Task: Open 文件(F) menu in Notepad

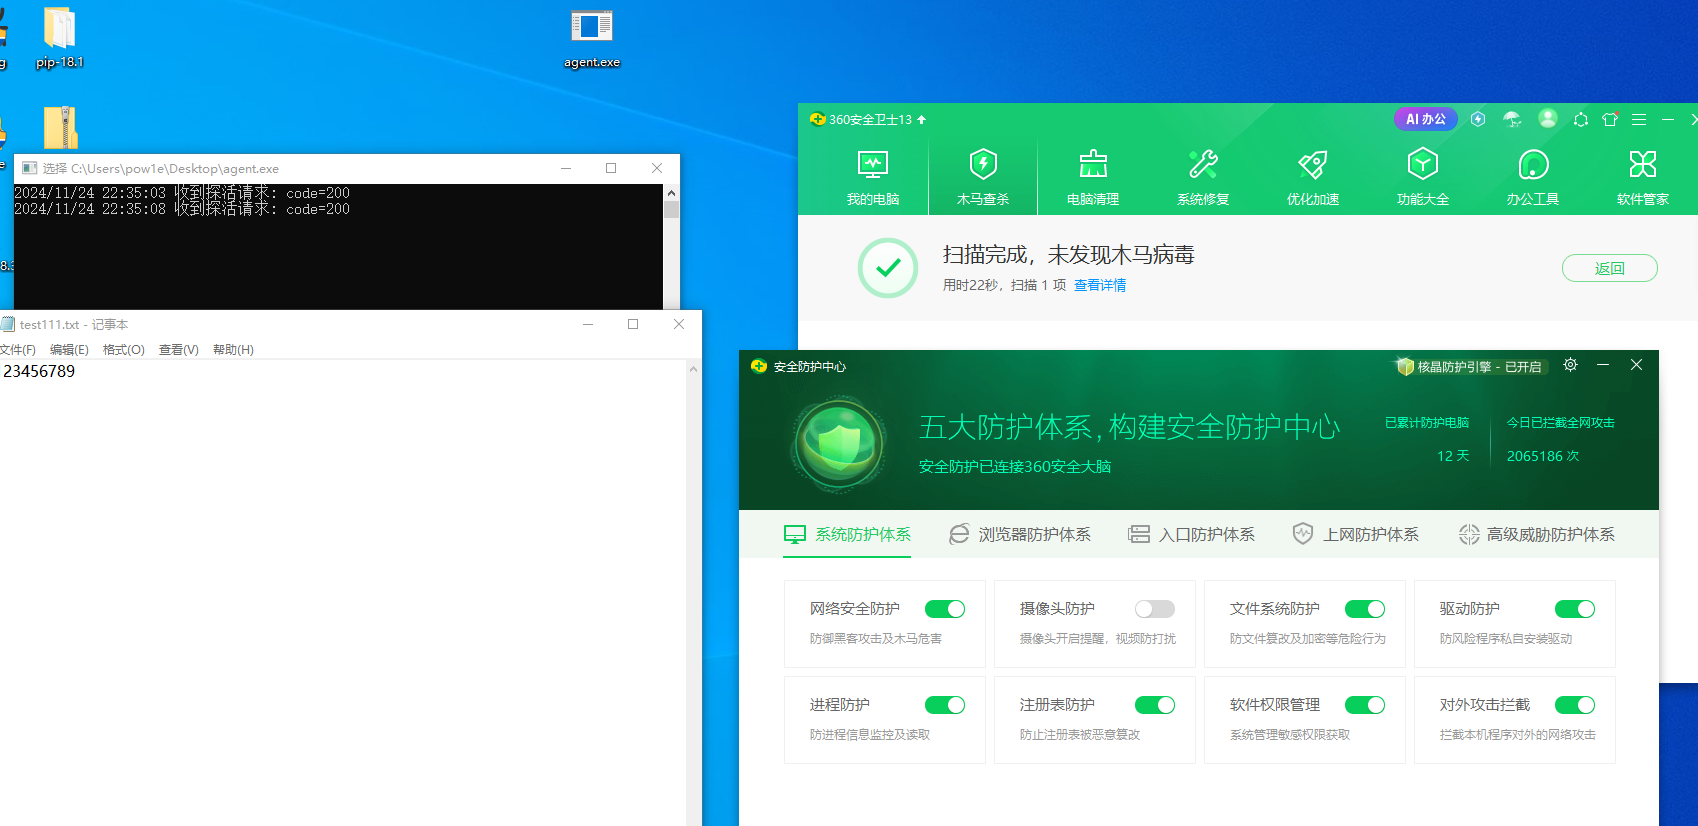Action: [17, 350]
